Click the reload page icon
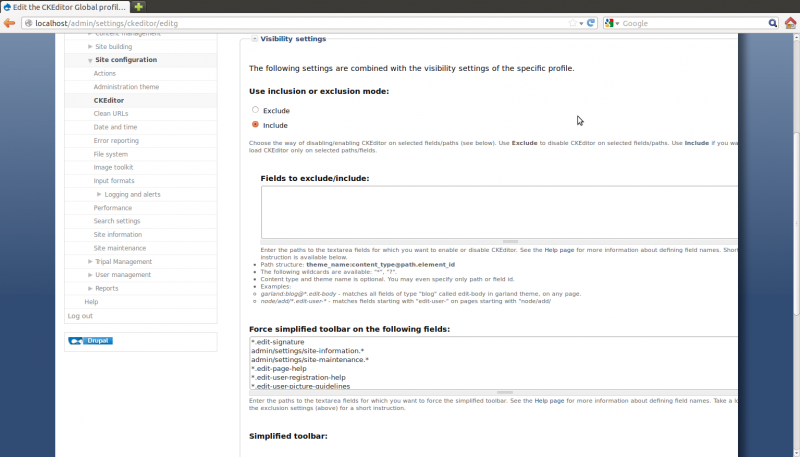The image size is (800, 457). pos(591,23)
